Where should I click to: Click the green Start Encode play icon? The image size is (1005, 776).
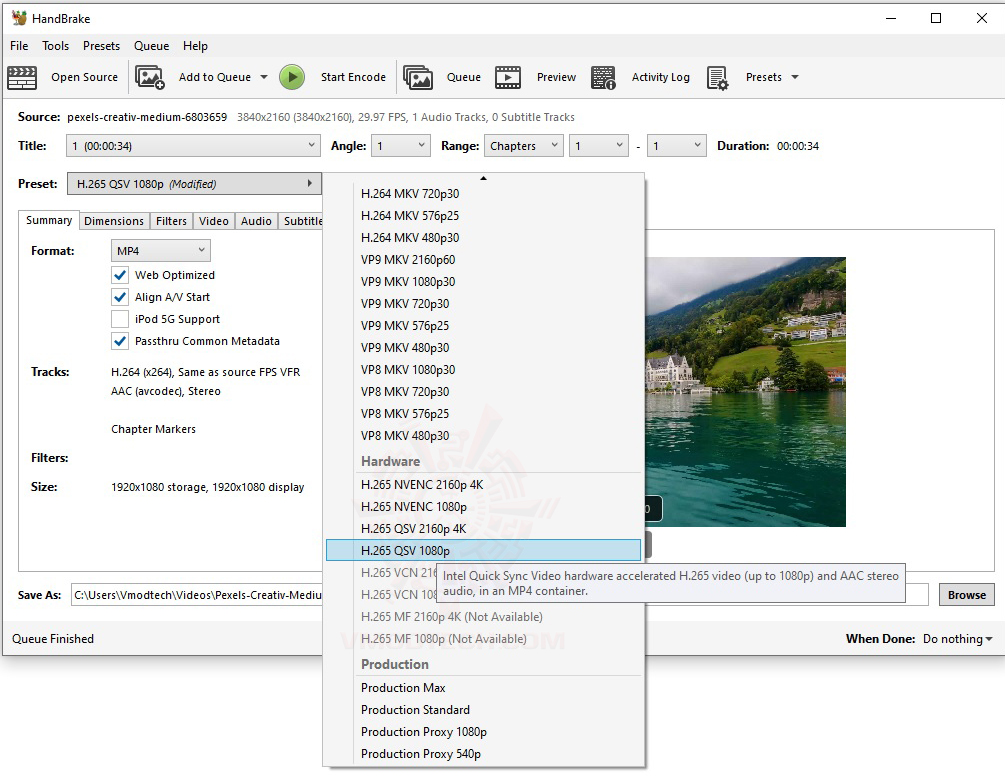coord(292,78)
